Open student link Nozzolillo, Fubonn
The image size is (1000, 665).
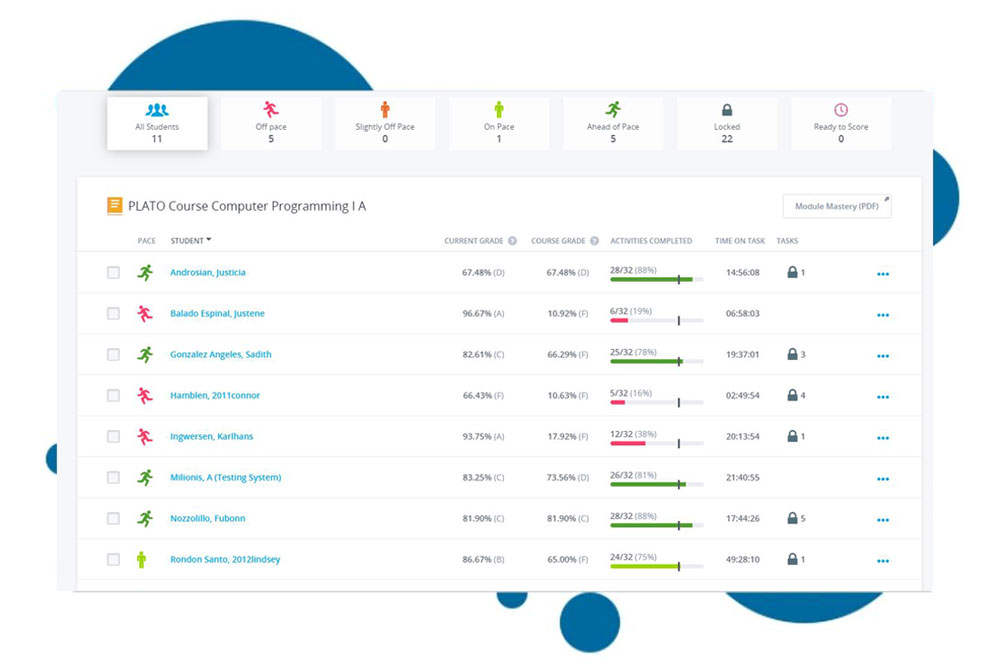(207, 518)
